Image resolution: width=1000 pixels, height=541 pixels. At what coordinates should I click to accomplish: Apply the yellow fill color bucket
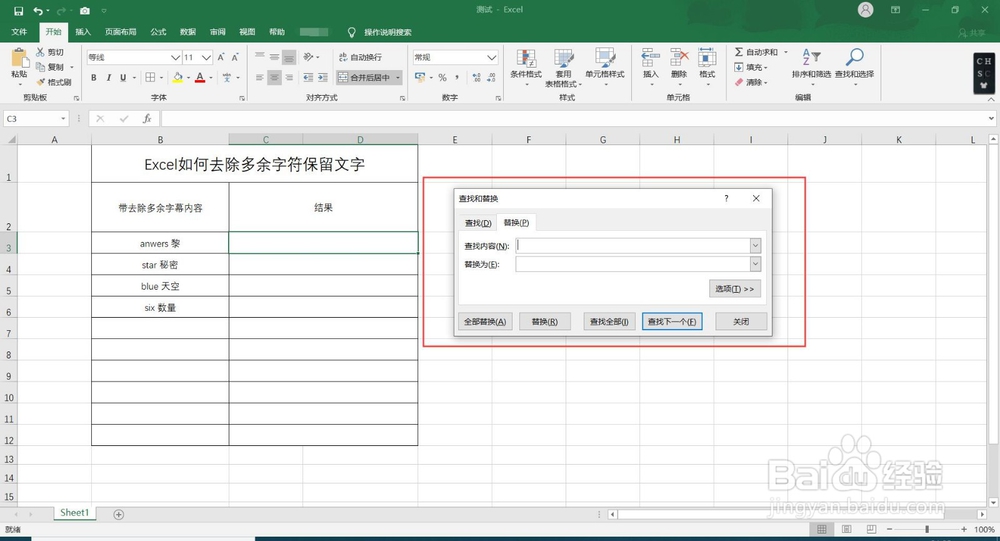[178, 78]
